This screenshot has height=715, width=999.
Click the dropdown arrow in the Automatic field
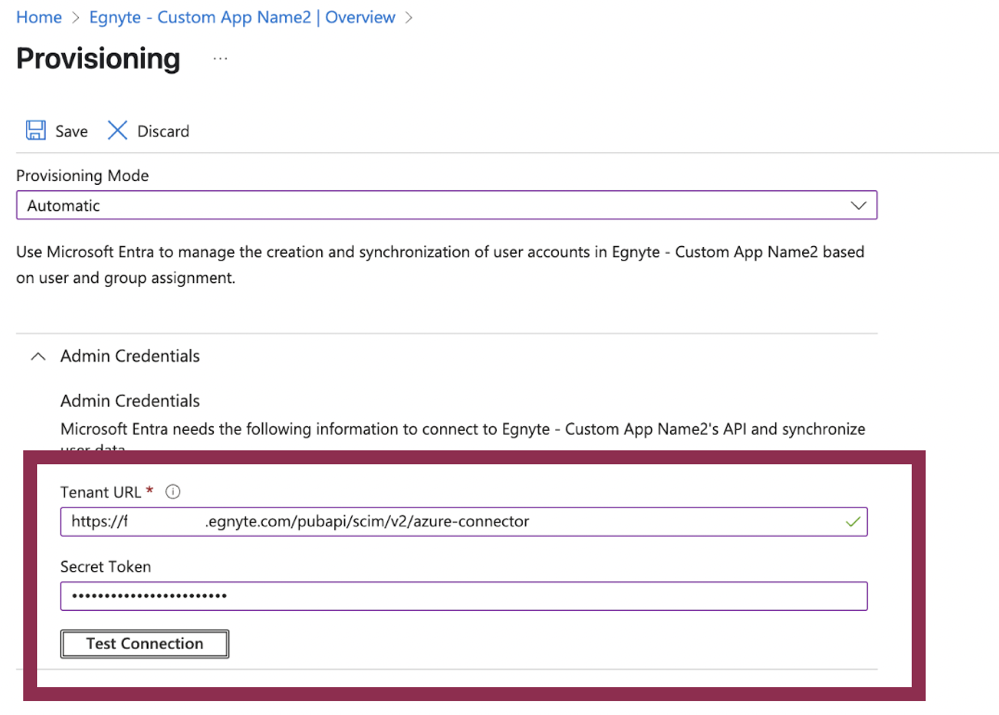coord(858,205)
